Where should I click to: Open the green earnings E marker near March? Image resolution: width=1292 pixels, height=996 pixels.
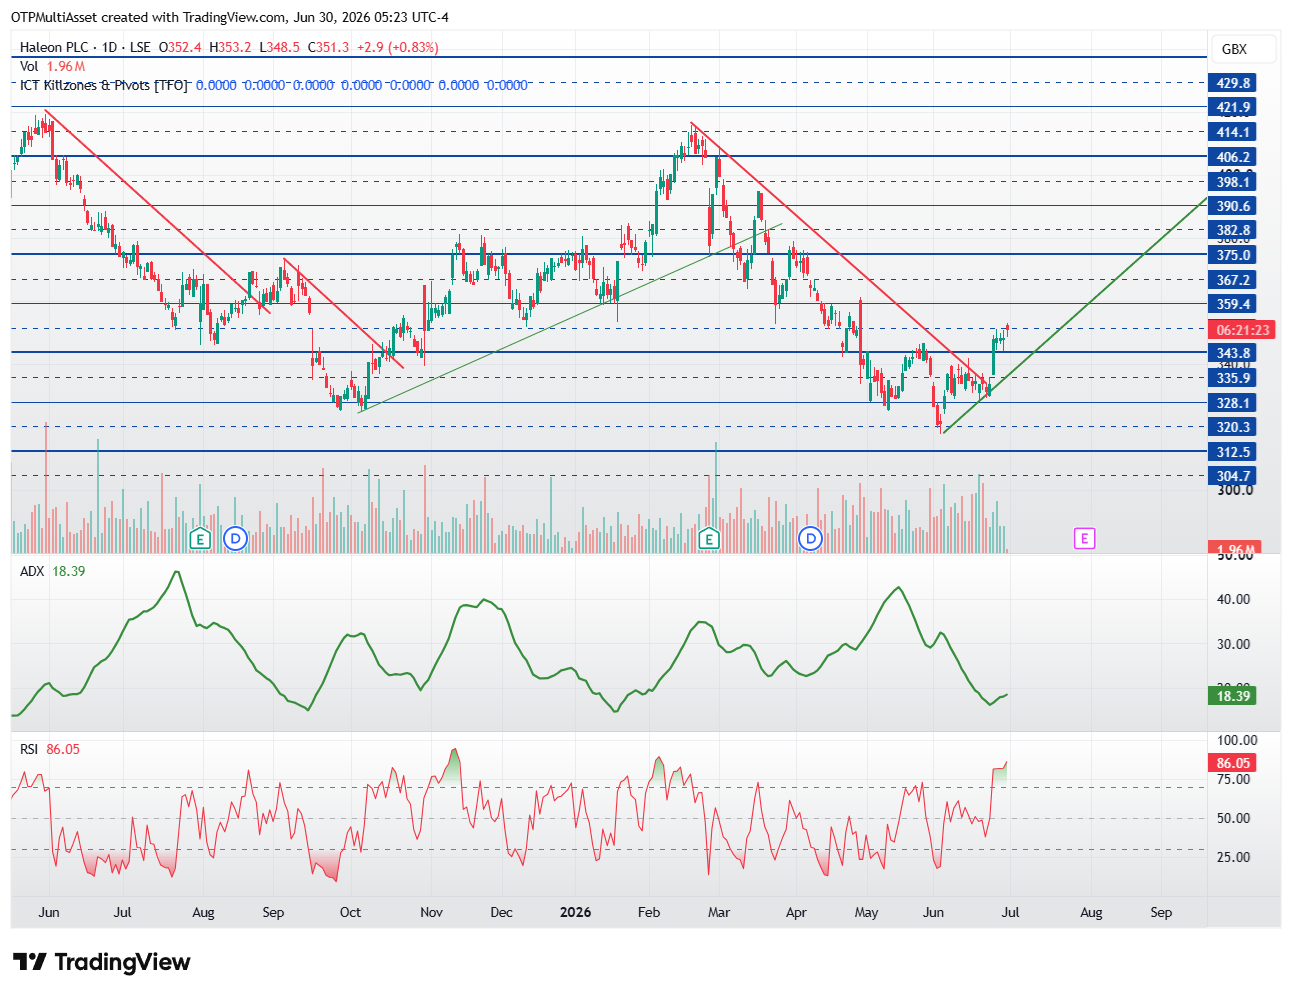pyautogui.click(x=709, y=539)
